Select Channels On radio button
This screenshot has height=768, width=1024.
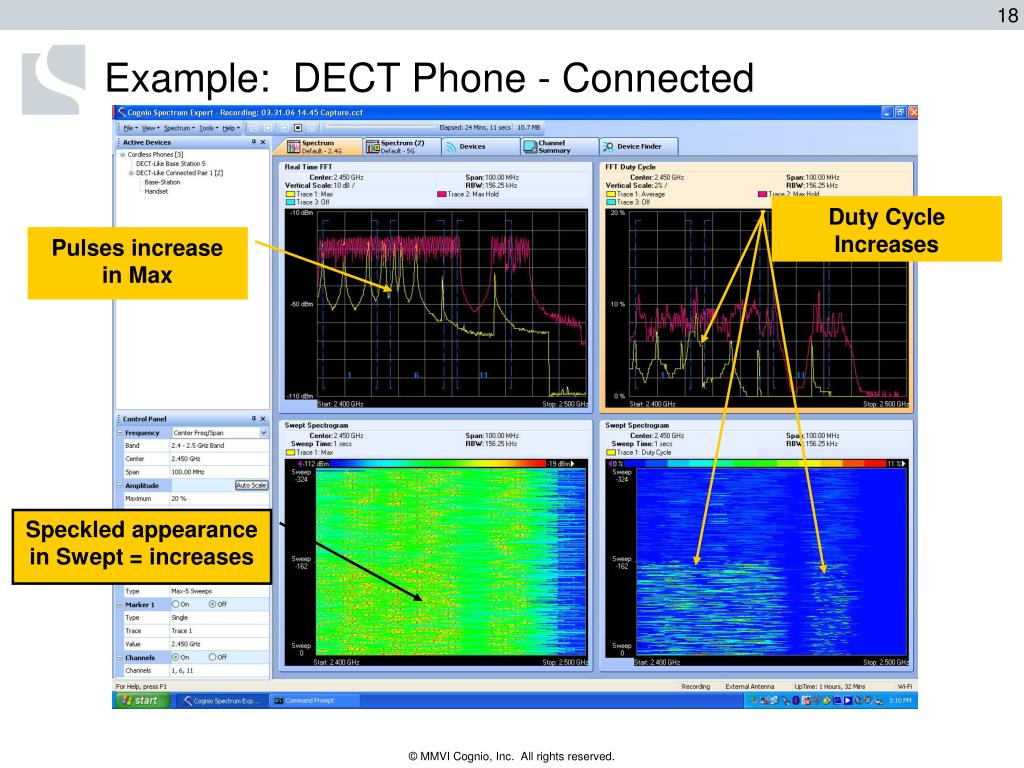pos(176,657)
